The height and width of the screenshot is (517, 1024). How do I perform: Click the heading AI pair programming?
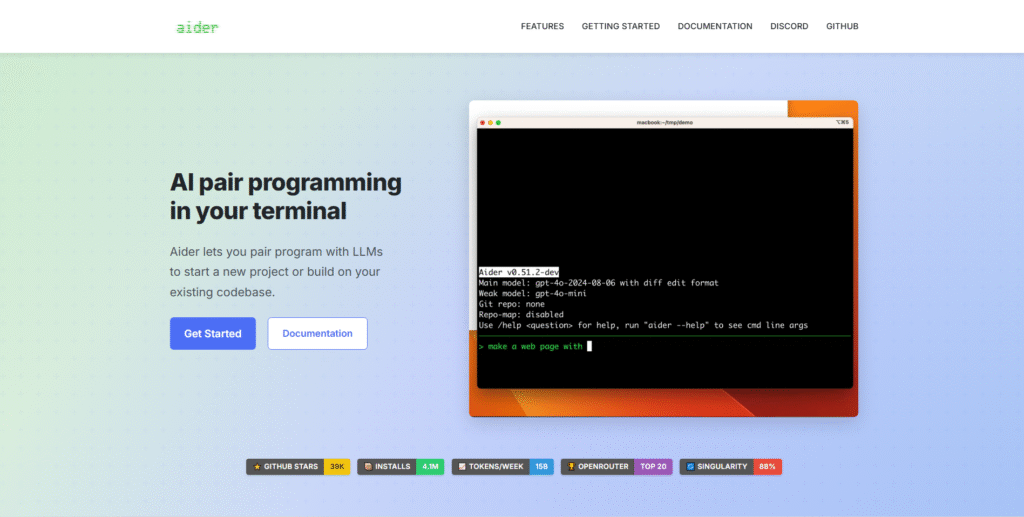coord(285,196)
